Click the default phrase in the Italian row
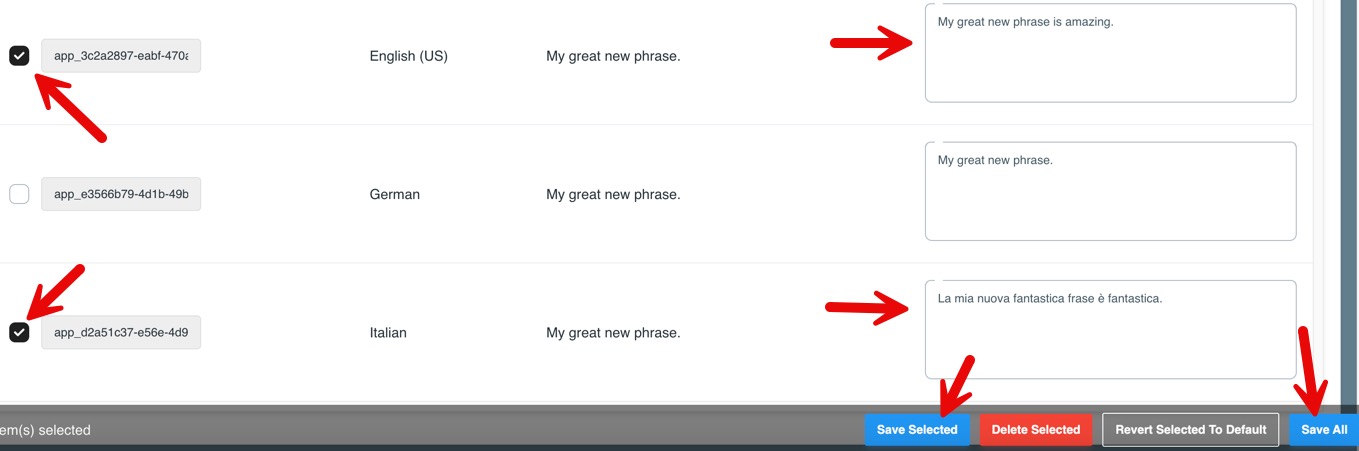1359x451 pixels. pos(613,332)
